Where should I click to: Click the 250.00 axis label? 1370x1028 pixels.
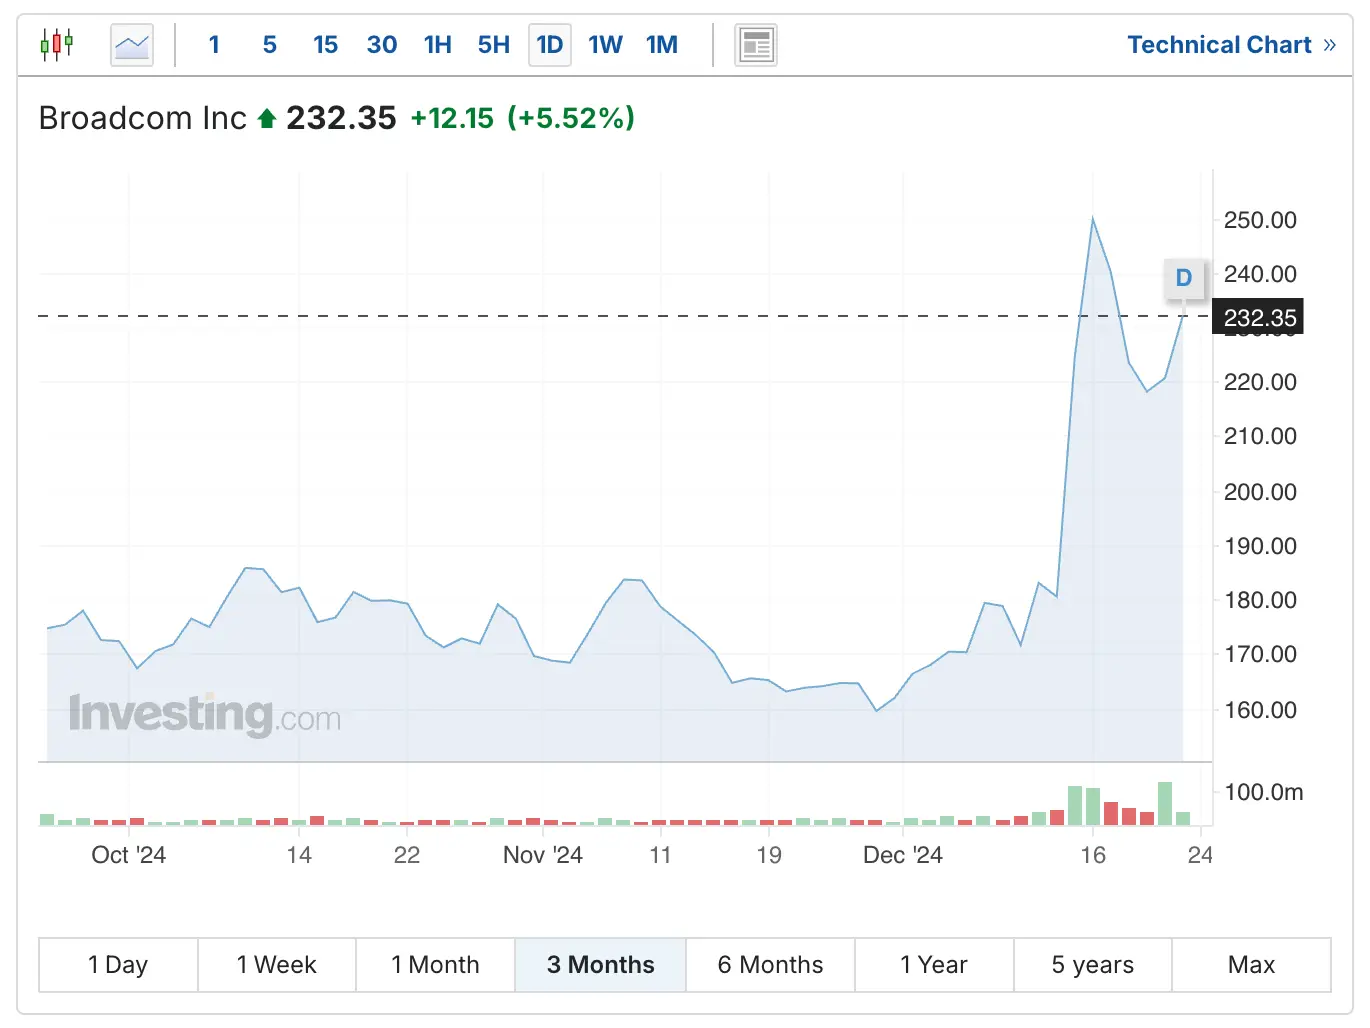(x=1260, y=220)
